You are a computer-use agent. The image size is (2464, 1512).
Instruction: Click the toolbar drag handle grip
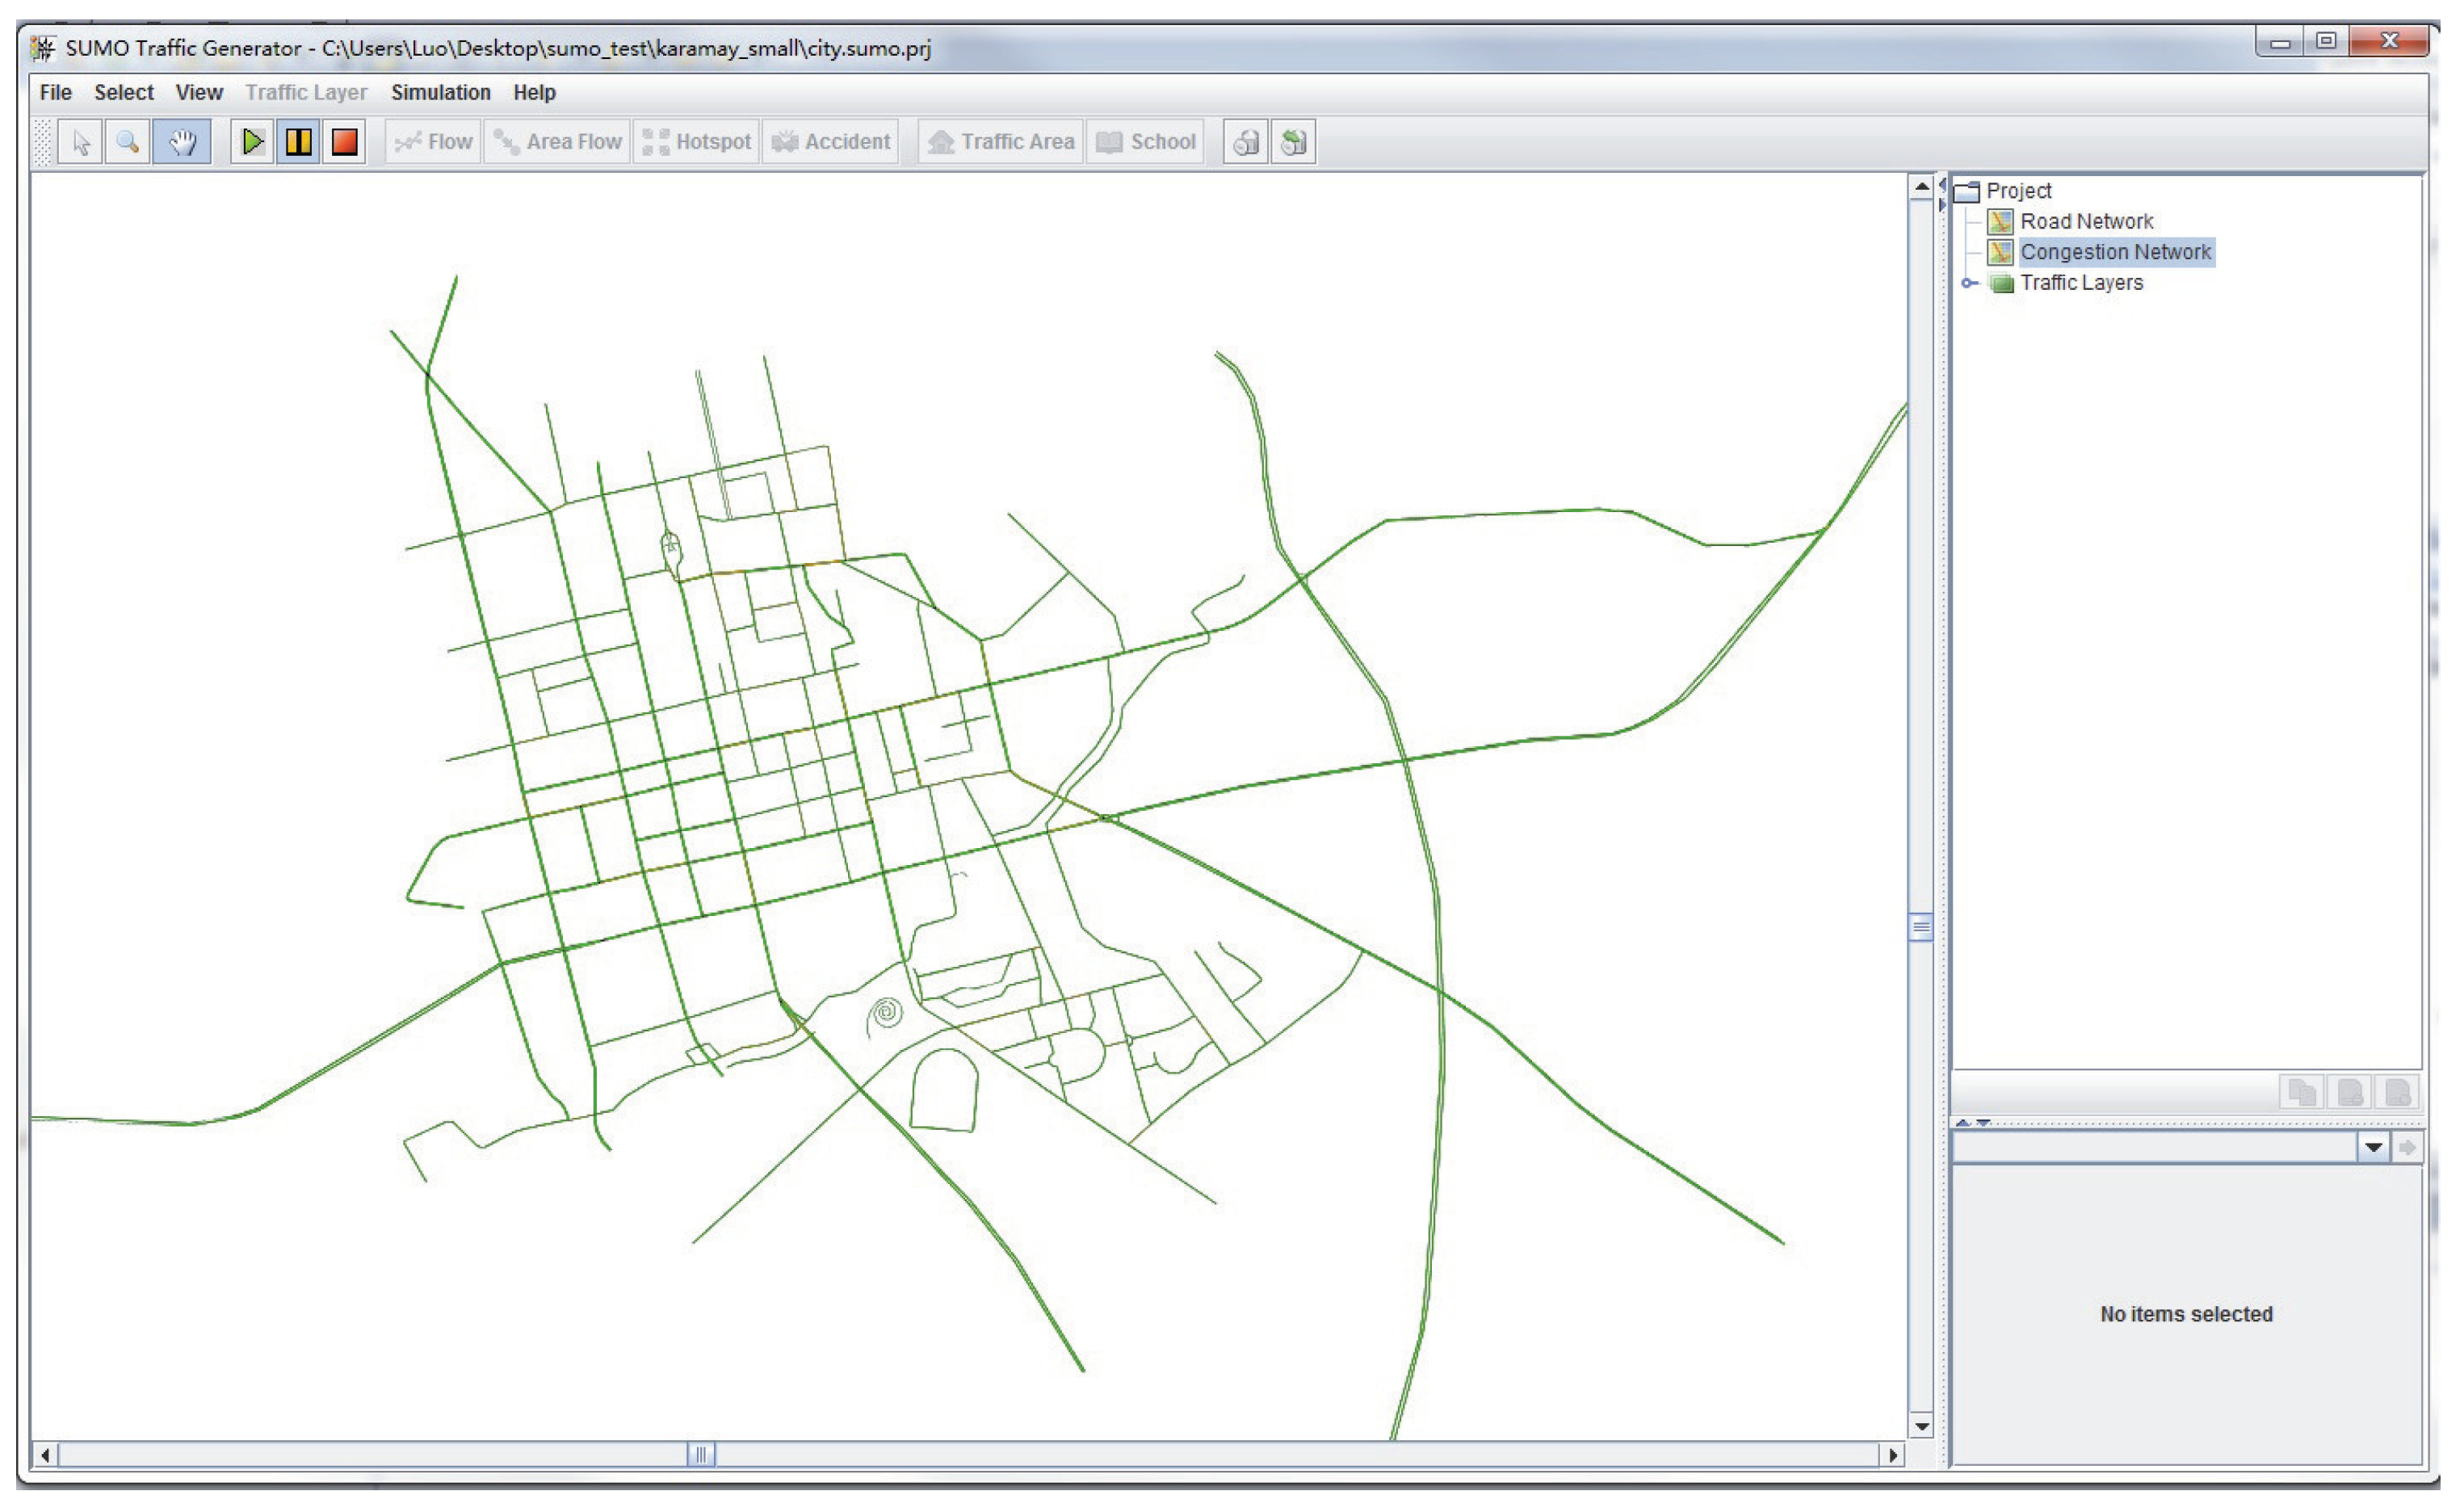pyautogui.click(x=42, y=142)
